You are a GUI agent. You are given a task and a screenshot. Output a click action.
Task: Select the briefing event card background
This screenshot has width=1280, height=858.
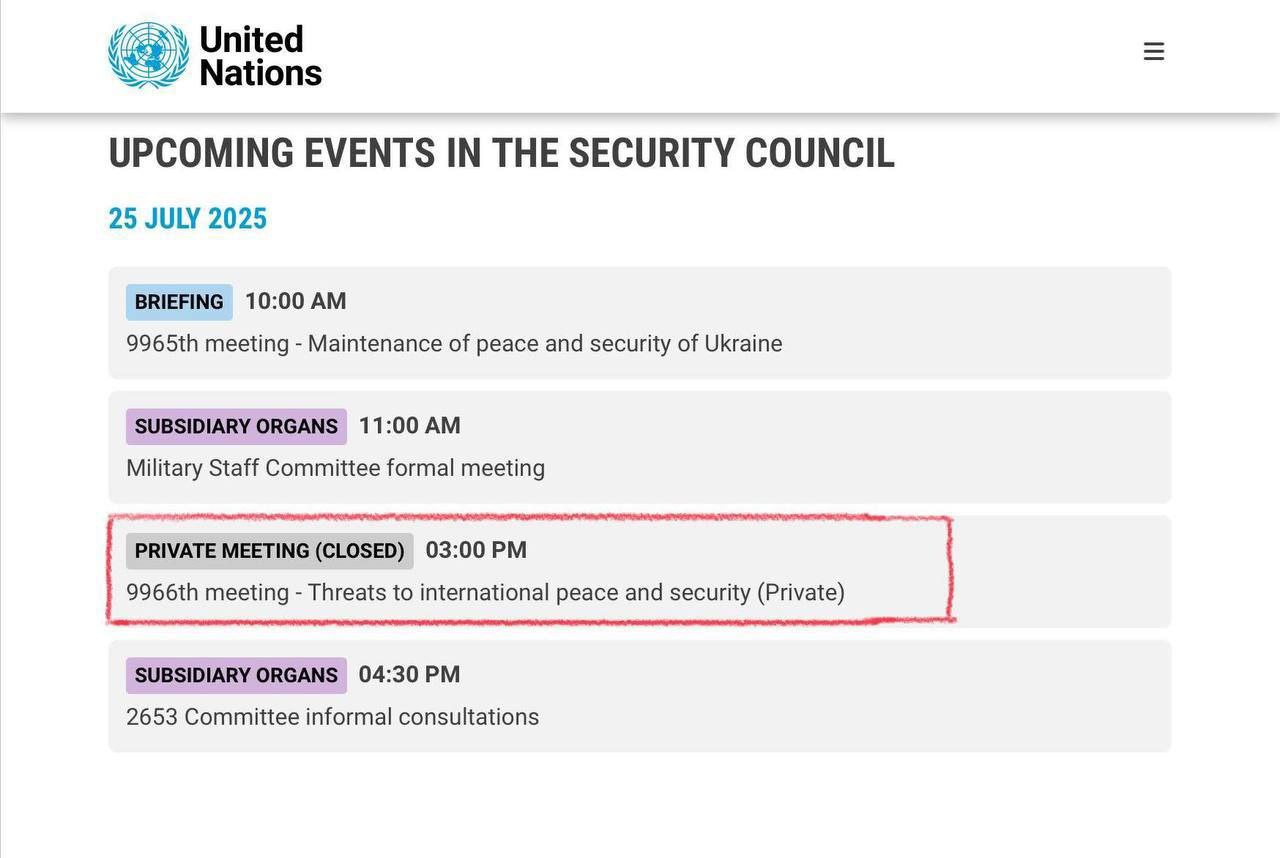pos(640,323)
